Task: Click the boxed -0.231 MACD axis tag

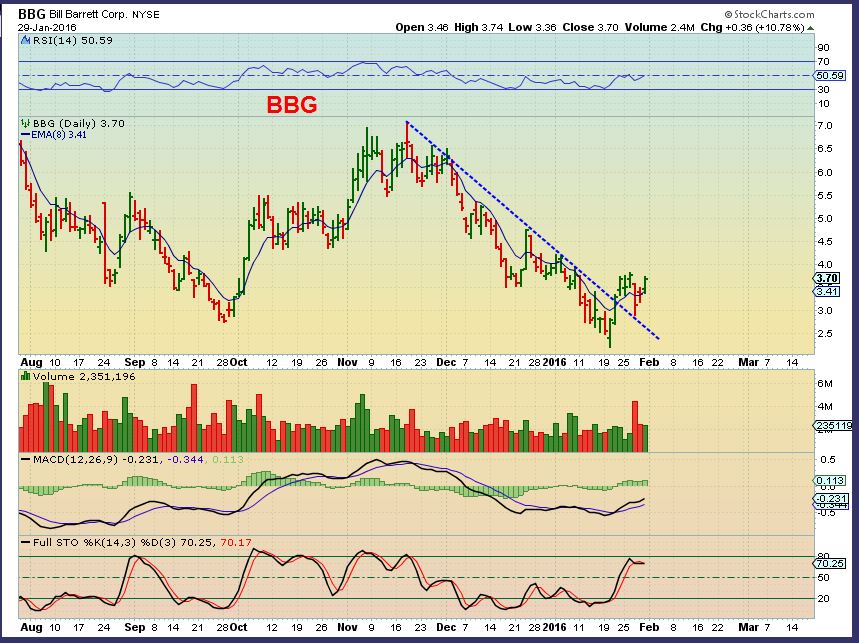Action: click(832, 498)
